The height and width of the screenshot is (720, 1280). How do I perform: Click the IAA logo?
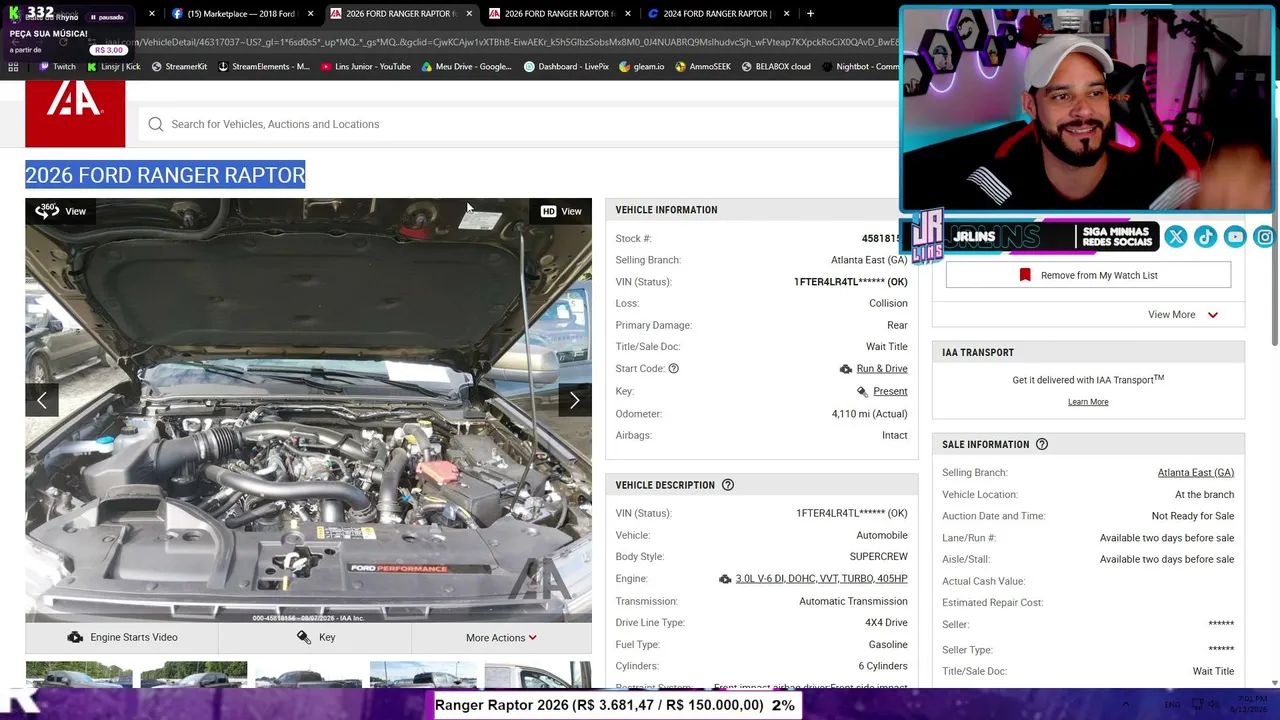click(75, 113)
